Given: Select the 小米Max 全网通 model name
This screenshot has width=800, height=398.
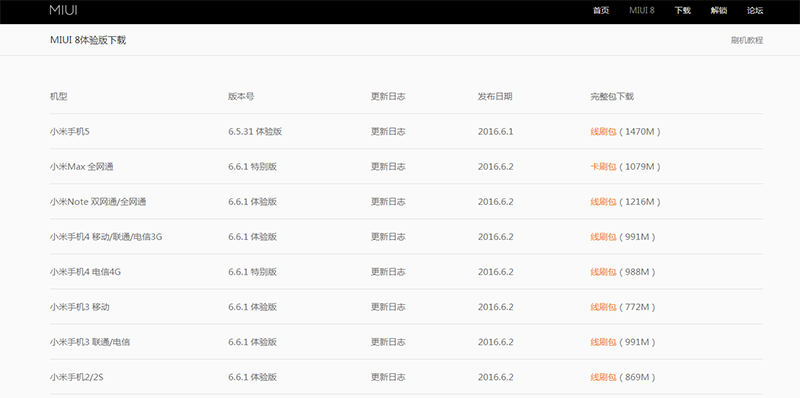Looking at the screenshot, I should coord(82,167).
